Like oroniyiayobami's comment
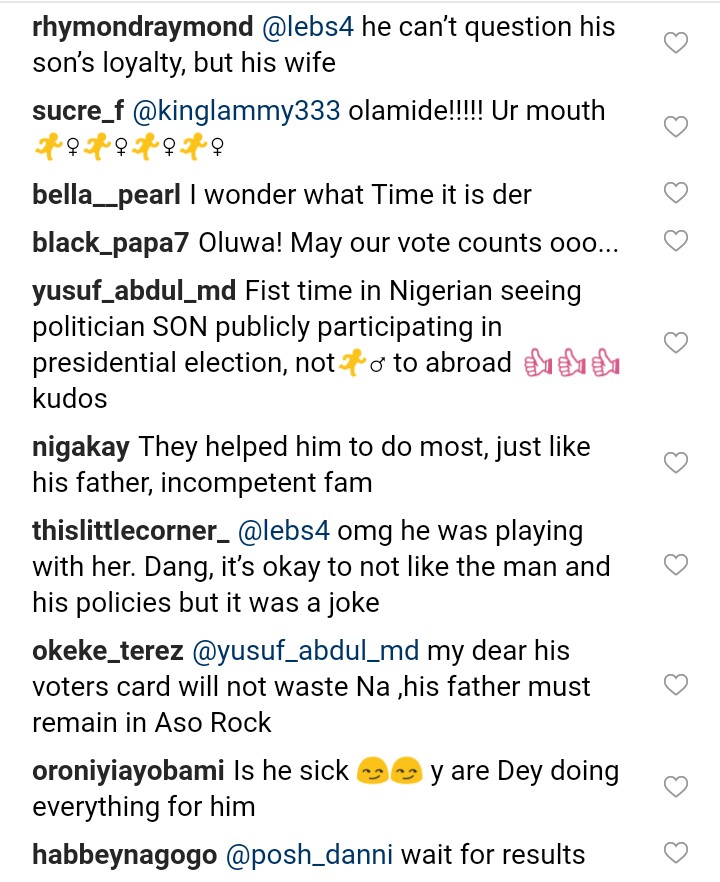 676,787
